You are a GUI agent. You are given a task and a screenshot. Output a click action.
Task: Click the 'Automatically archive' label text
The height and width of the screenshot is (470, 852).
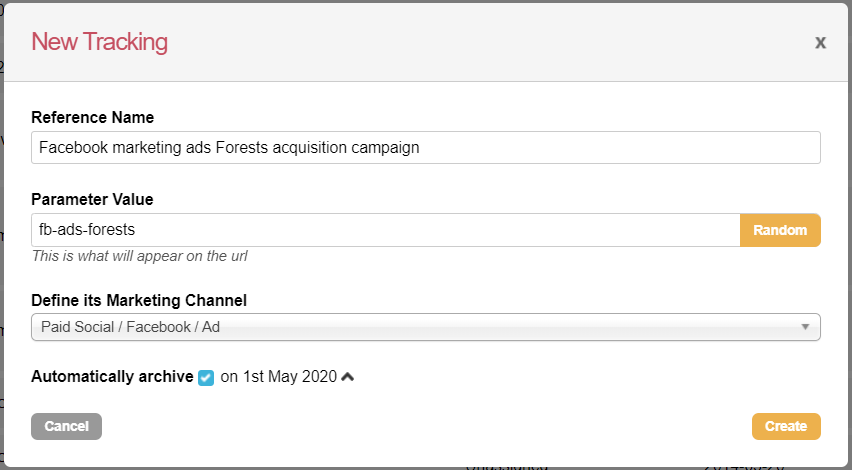click(112, 377)
